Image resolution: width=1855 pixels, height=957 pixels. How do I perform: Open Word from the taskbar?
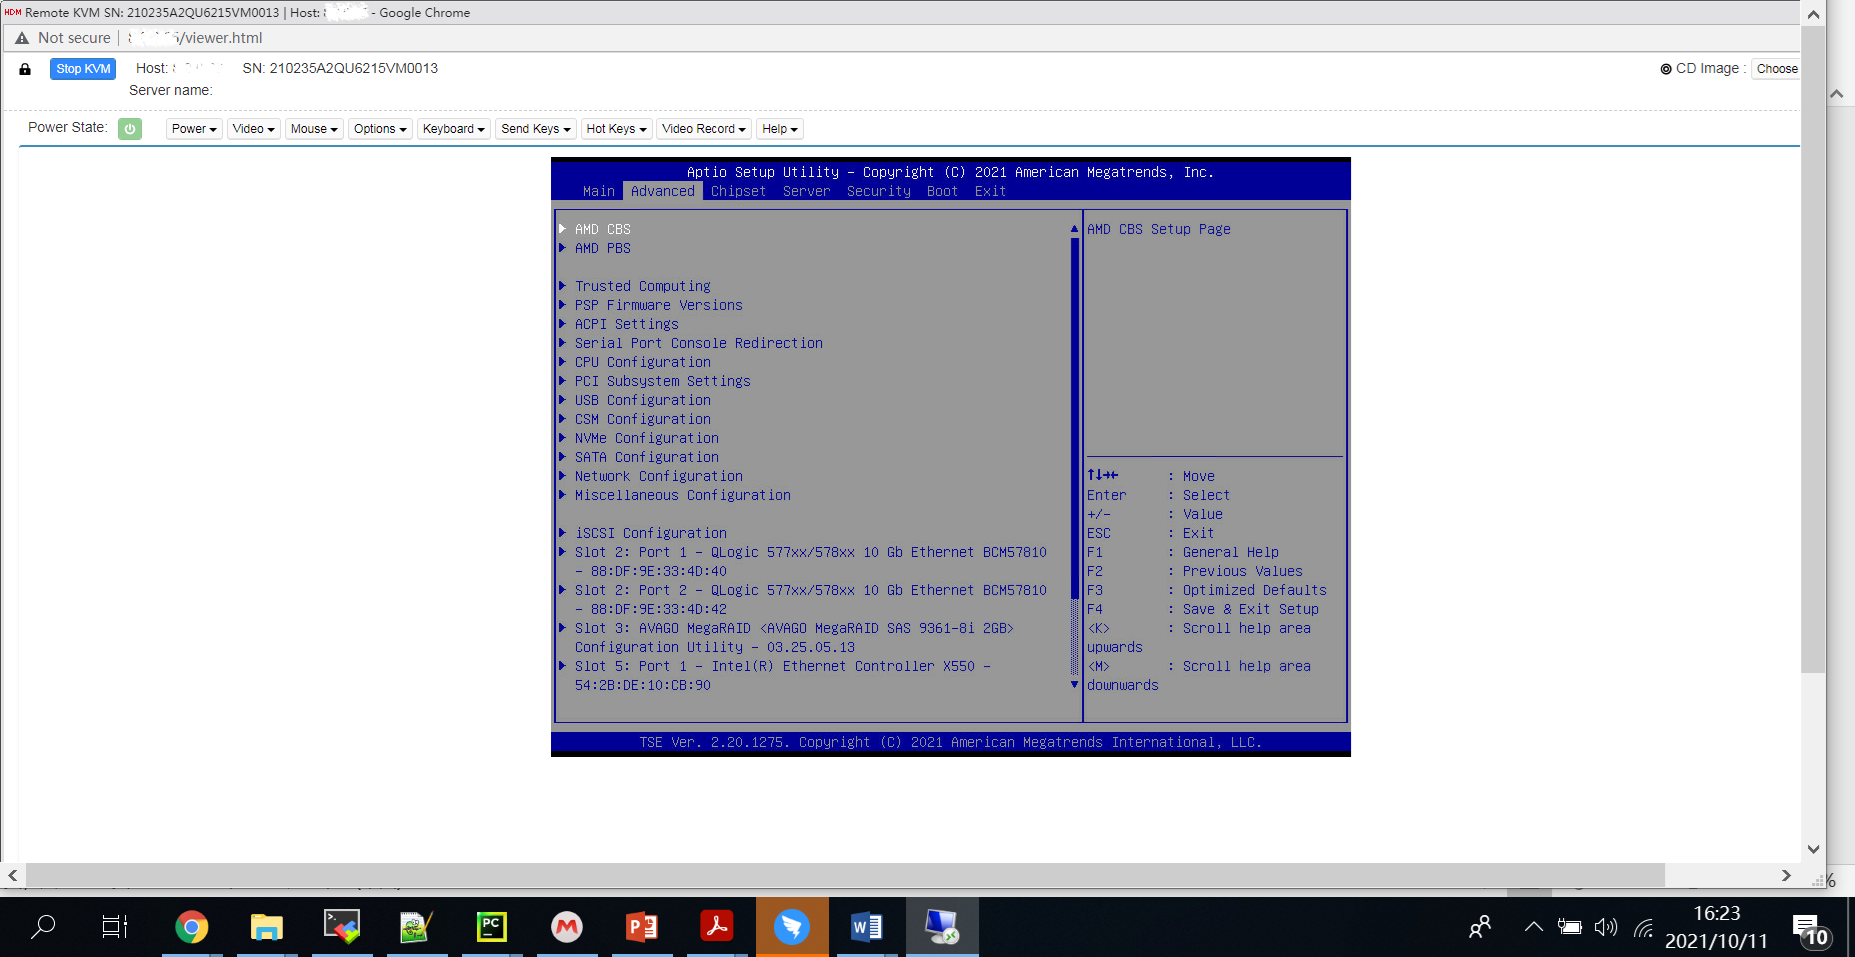(x=866, y=927)
